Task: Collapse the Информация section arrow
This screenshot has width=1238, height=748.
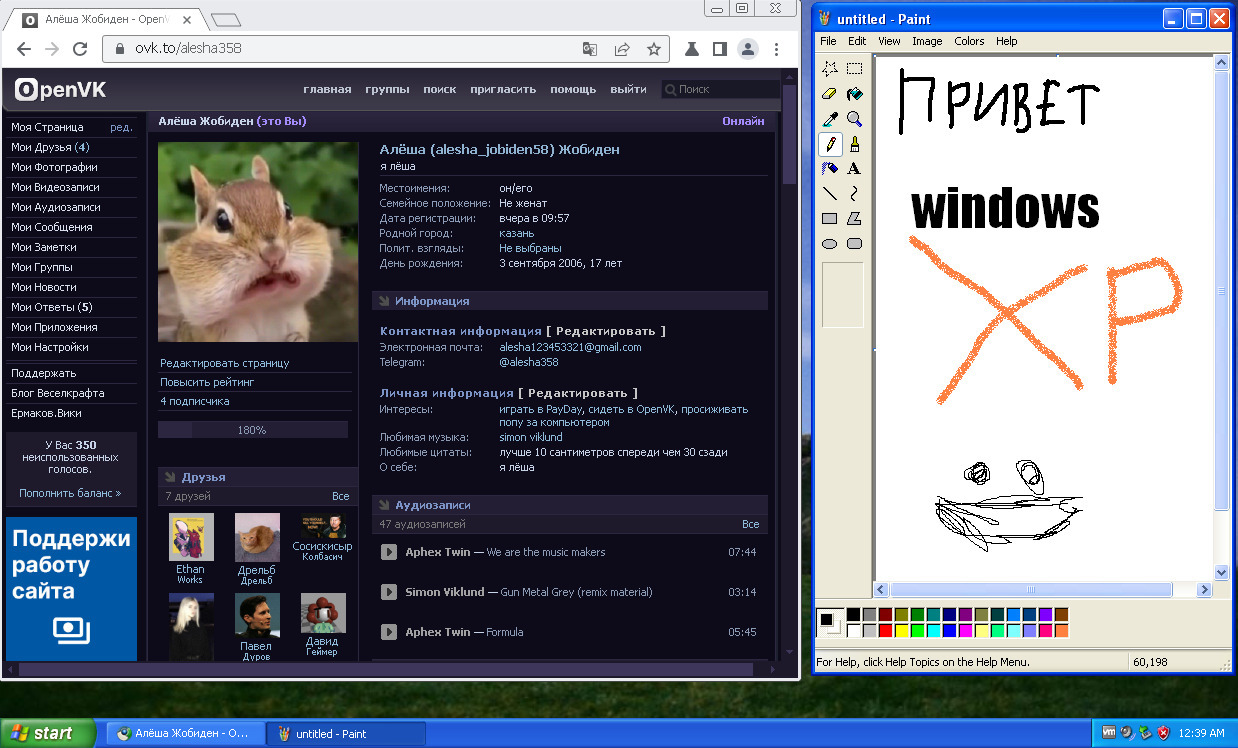Action: [x=383, y=301]
